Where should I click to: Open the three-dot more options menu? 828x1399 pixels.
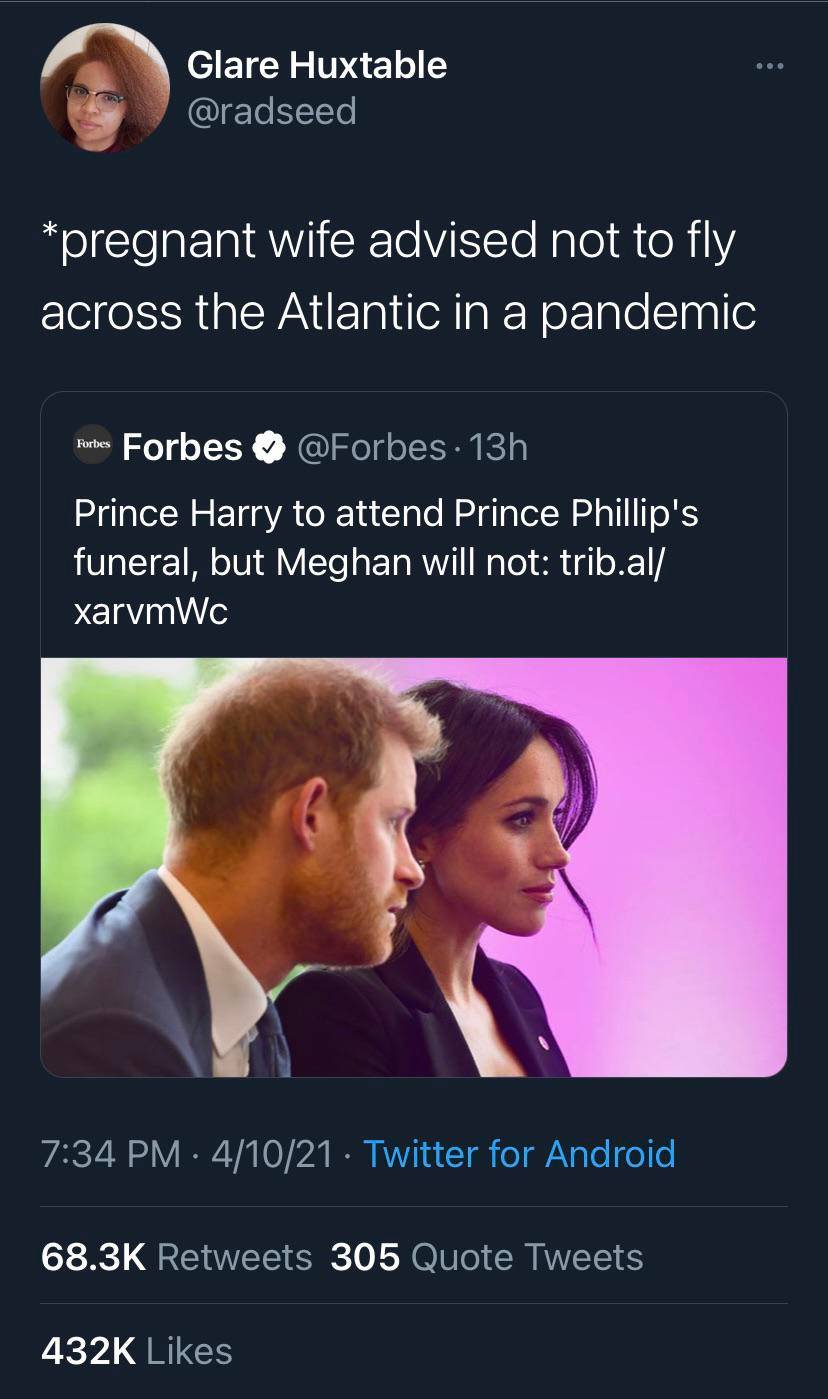coord(770,67)
